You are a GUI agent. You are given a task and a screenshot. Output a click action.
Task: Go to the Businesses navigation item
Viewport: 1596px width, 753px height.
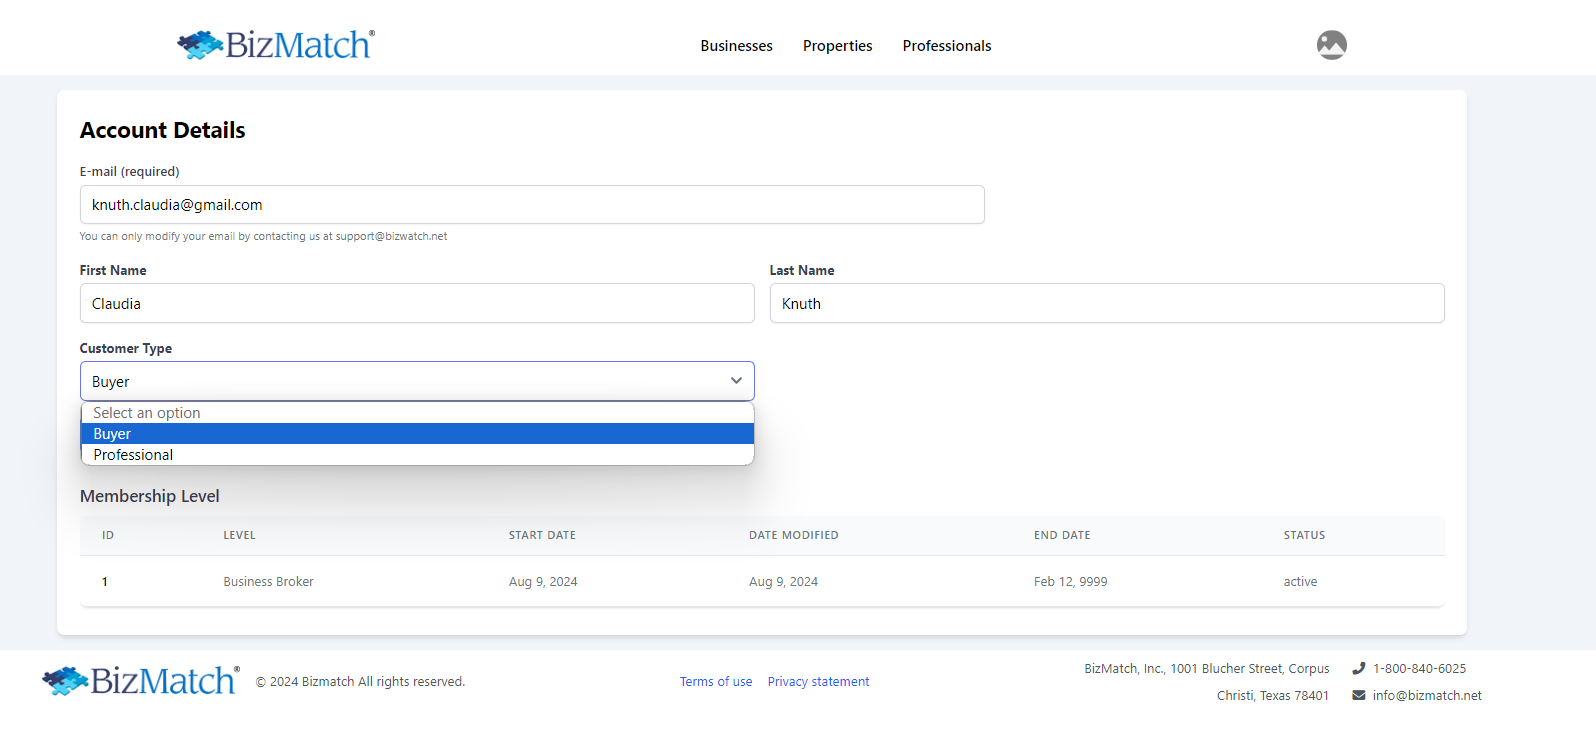[736, 46]
